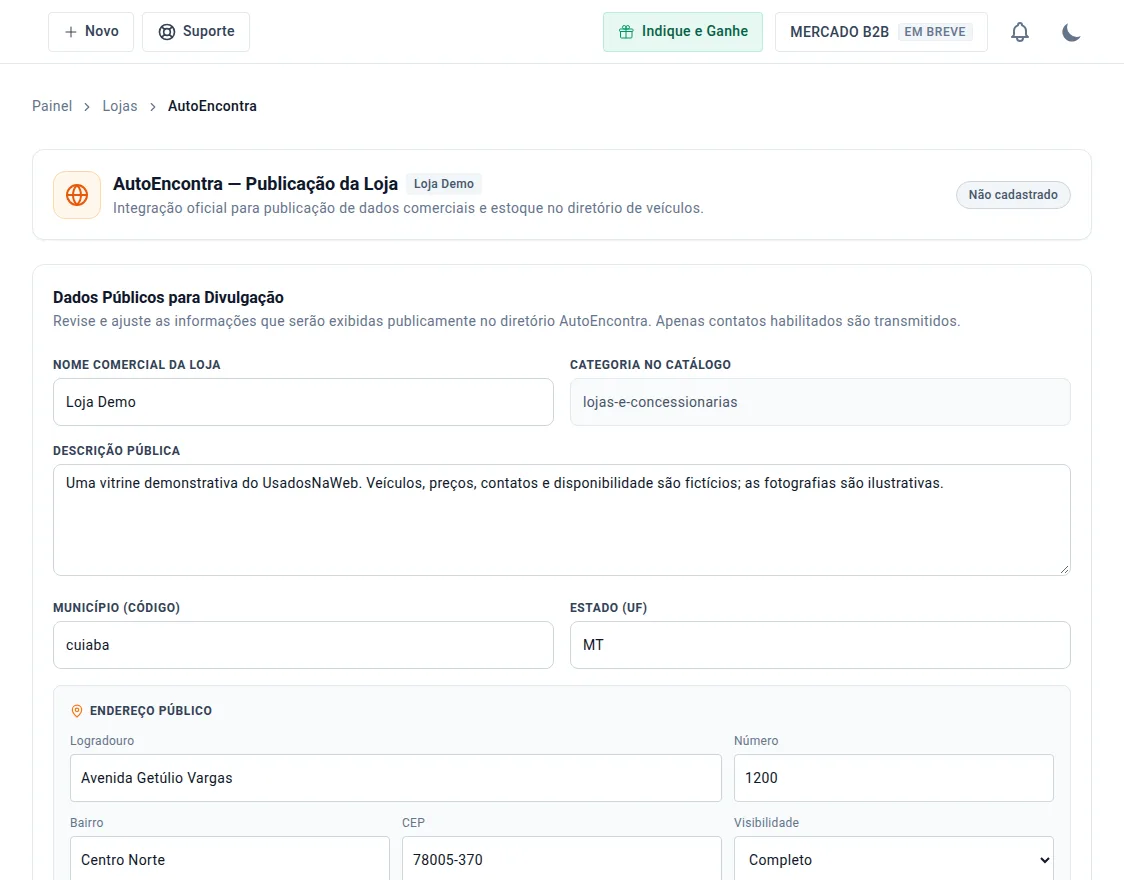
Task: Click the gift icon in Indique e Ganhe
Action: point(626,32)
